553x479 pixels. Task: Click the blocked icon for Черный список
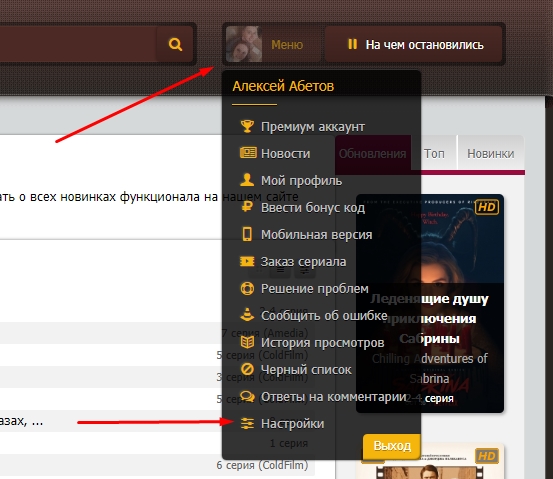point(247,369)
